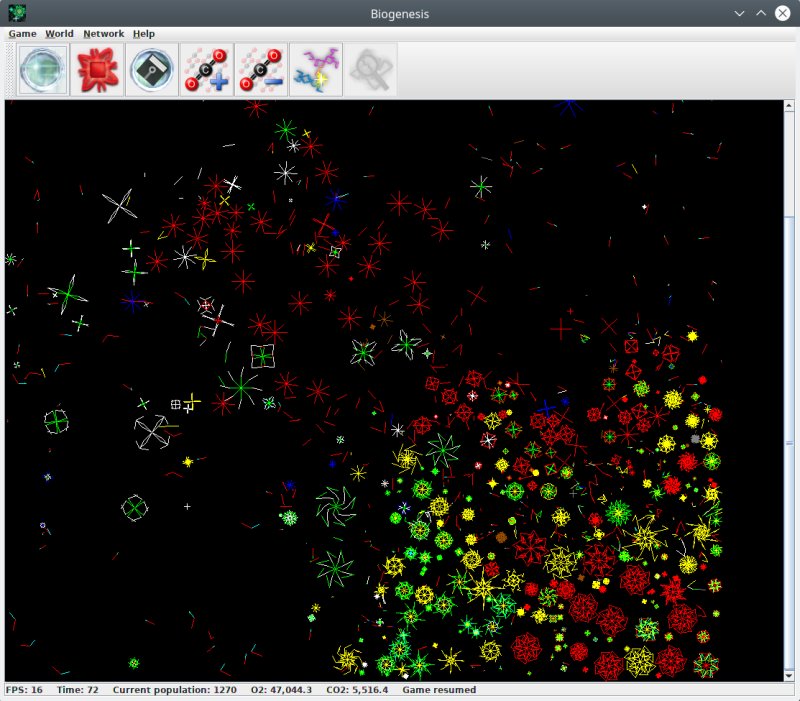Click the scrollbar up arrow

[788, 106]
